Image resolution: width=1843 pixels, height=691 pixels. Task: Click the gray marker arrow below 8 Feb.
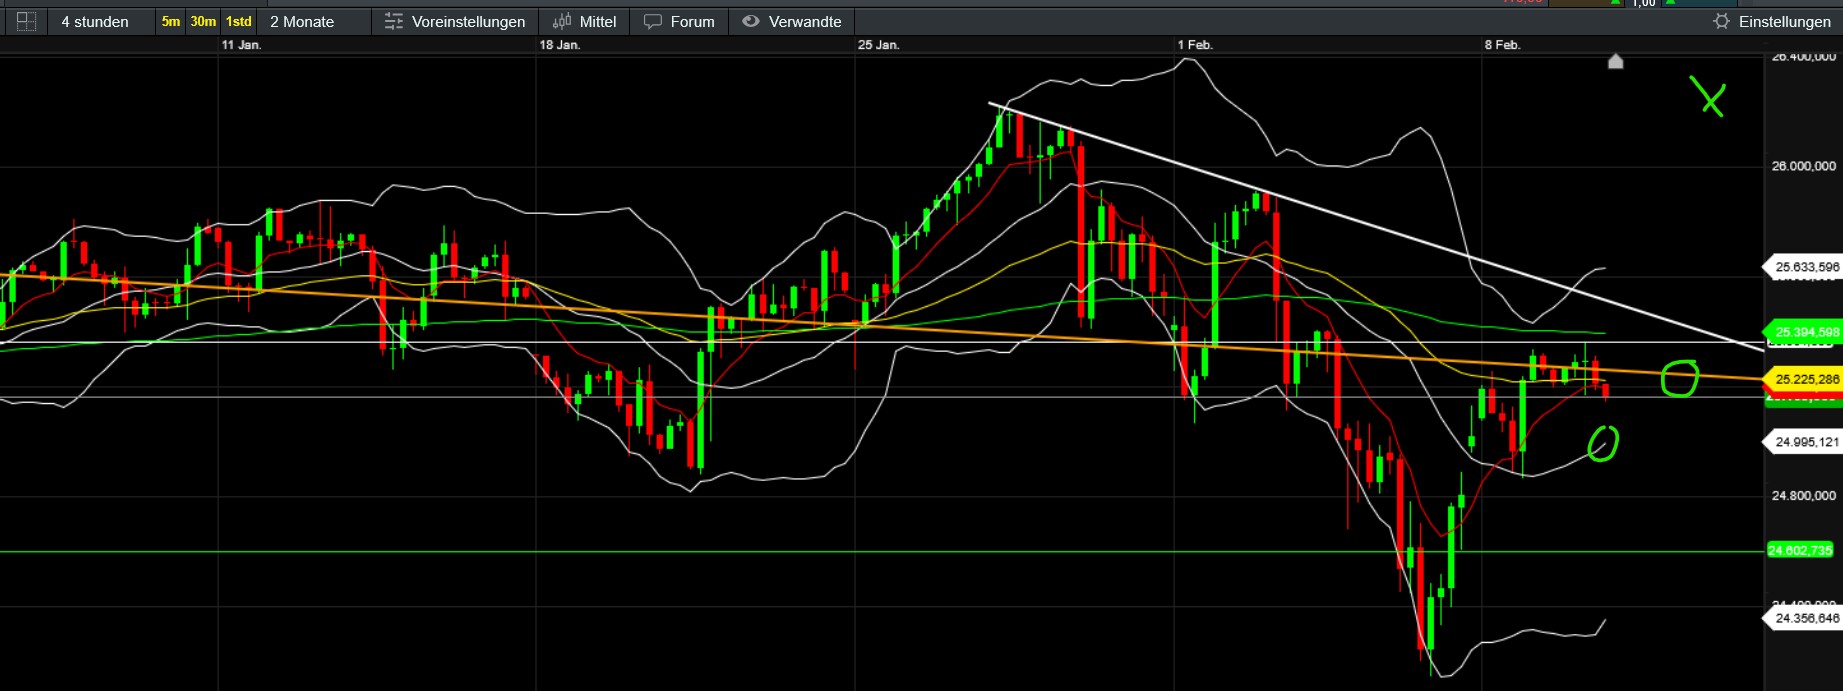click(x=1615, y=62)
